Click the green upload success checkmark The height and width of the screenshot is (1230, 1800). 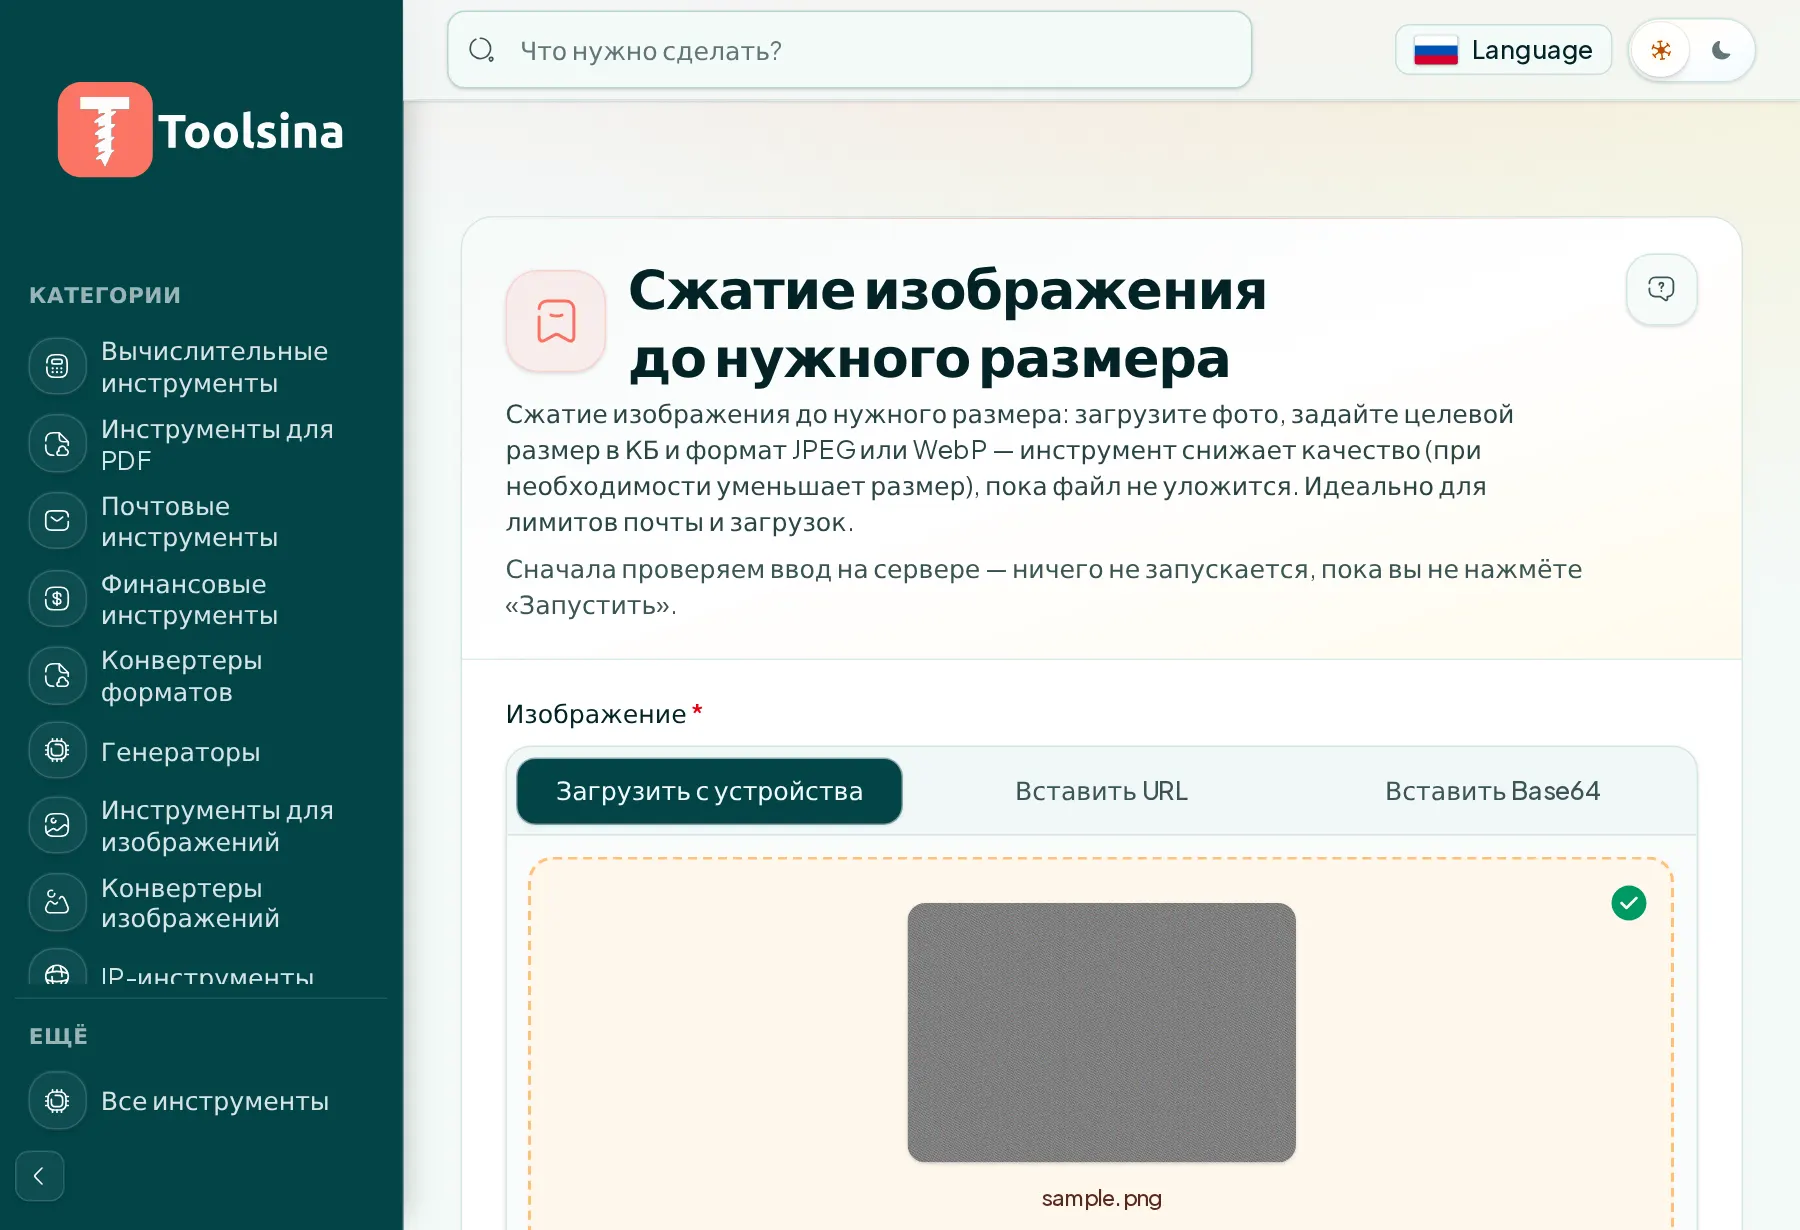click(1629, 903)
